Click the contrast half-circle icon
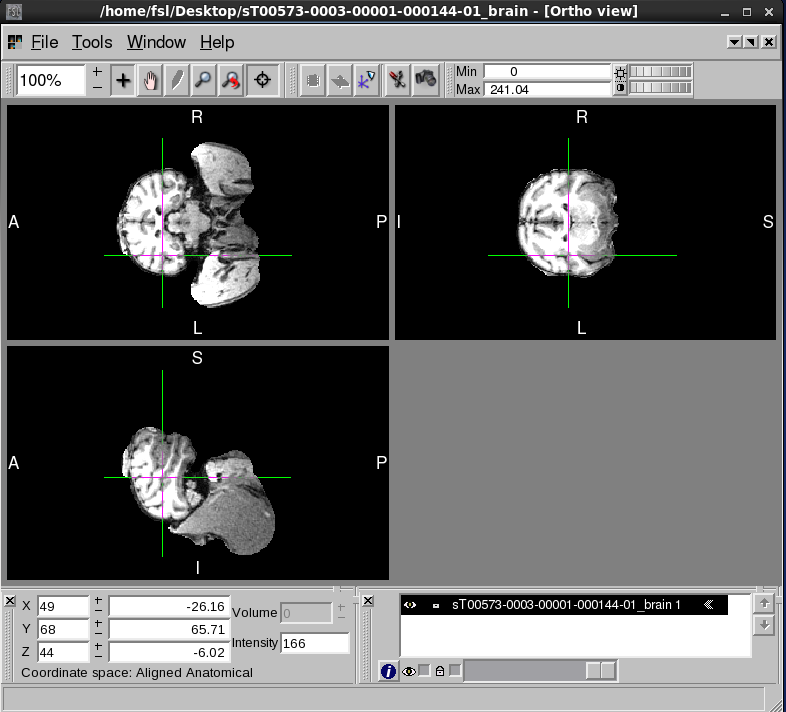Screen dimensions: 786x712 click(621, 88)
